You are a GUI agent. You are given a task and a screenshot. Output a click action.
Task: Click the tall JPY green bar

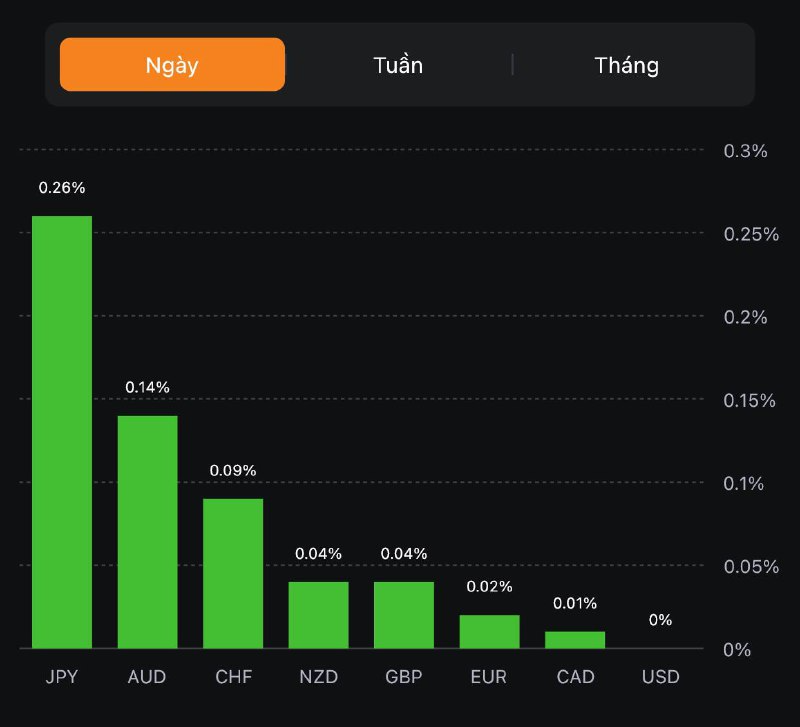(62, 432)
